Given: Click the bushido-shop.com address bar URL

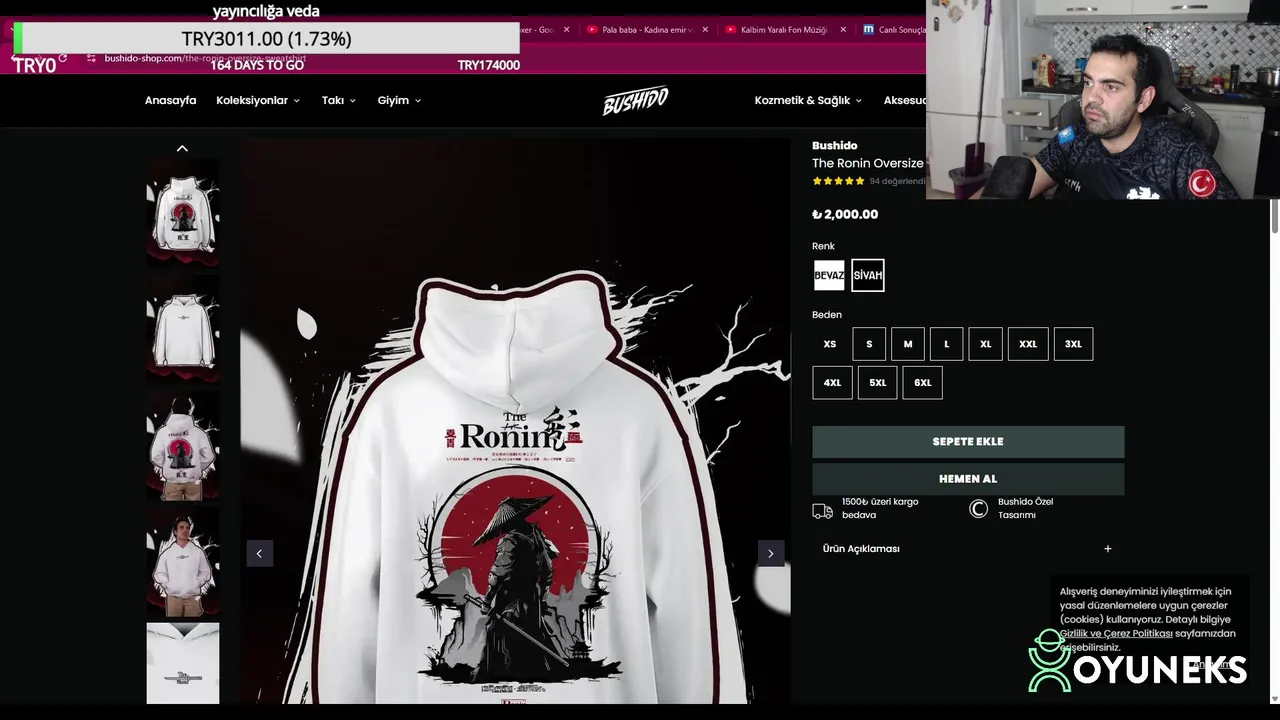Looking at the screenshot, I should click(x=205, y=58).
